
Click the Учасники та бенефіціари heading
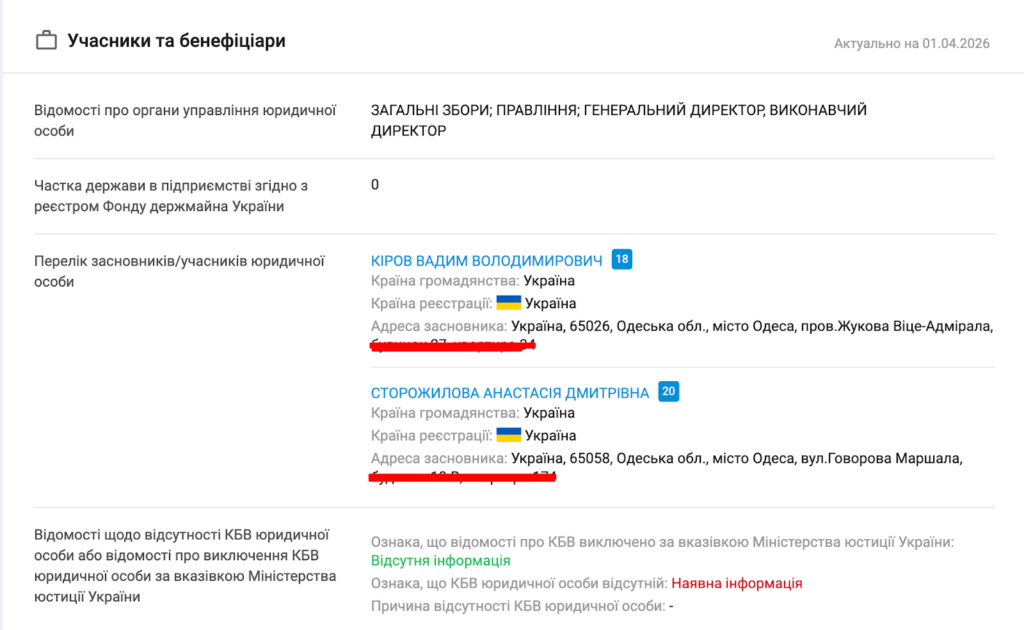pos(176,41)
